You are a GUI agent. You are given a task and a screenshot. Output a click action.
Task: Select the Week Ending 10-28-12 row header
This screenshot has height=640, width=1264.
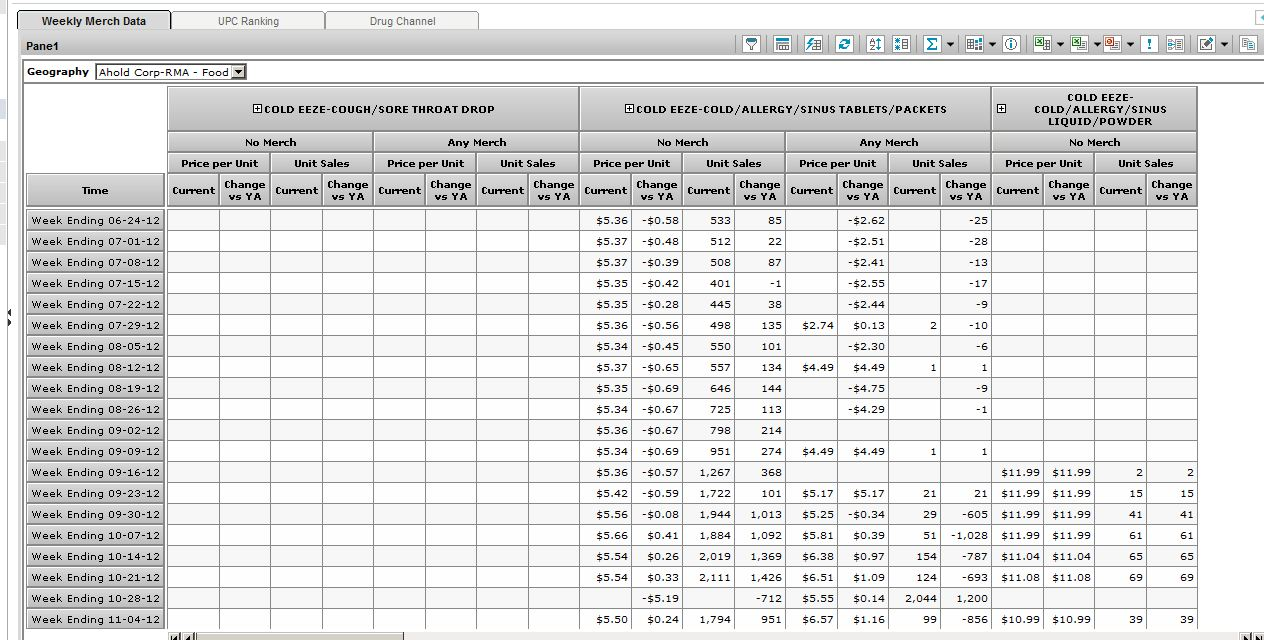coord(95,598)
